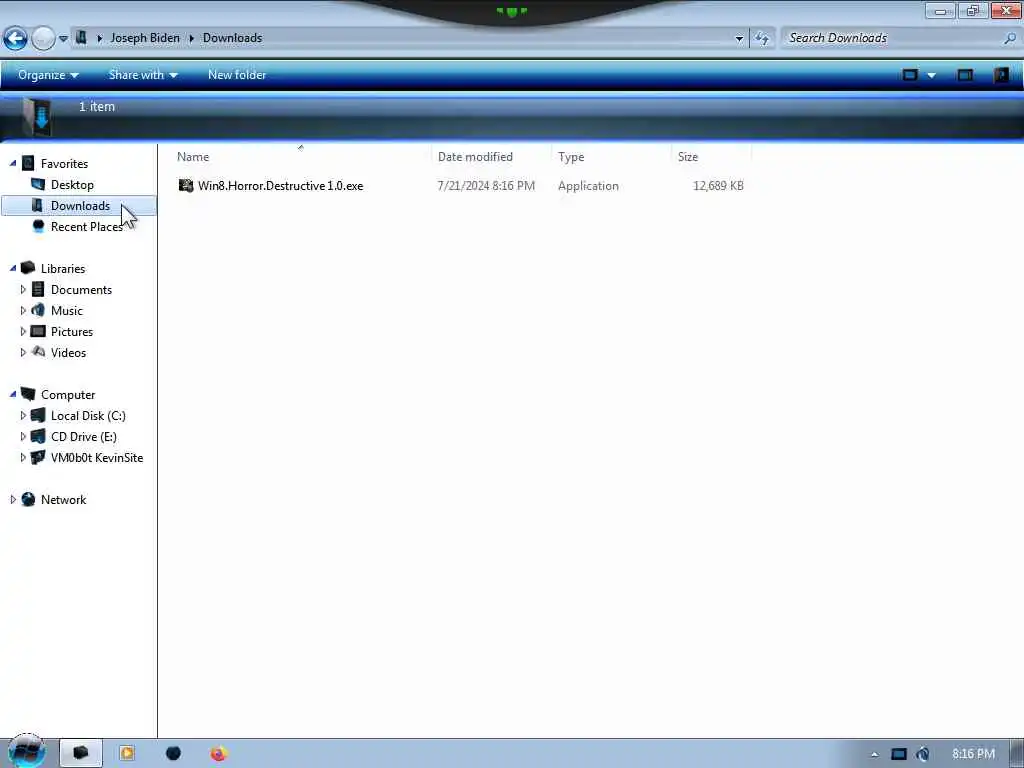The width and height of the screenshot is (1024, 768).
Task: Open the address bar history dropdown
Action: [x=739, y=39]
